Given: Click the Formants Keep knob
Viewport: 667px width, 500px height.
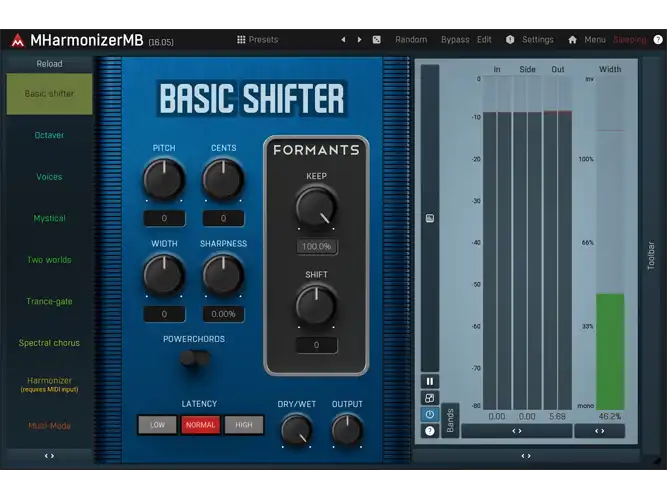Looking at the screenshot, I should [x=316, y=208].
